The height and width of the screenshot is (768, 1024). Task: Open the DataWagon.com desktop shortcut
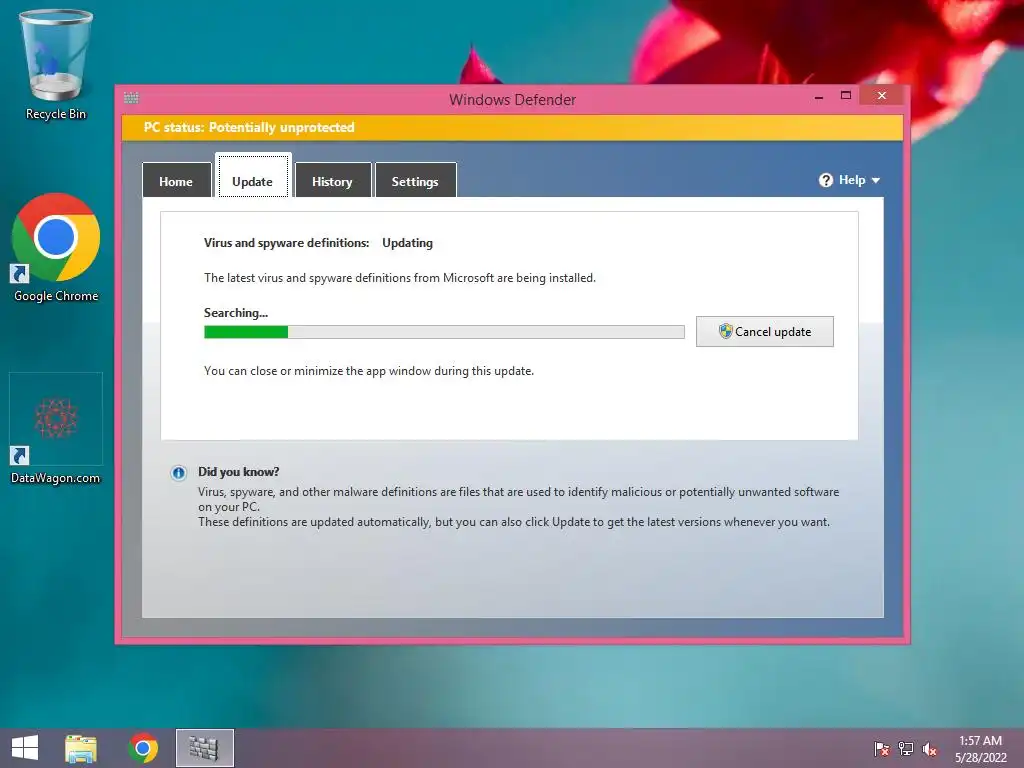click(x=56, y=429)
